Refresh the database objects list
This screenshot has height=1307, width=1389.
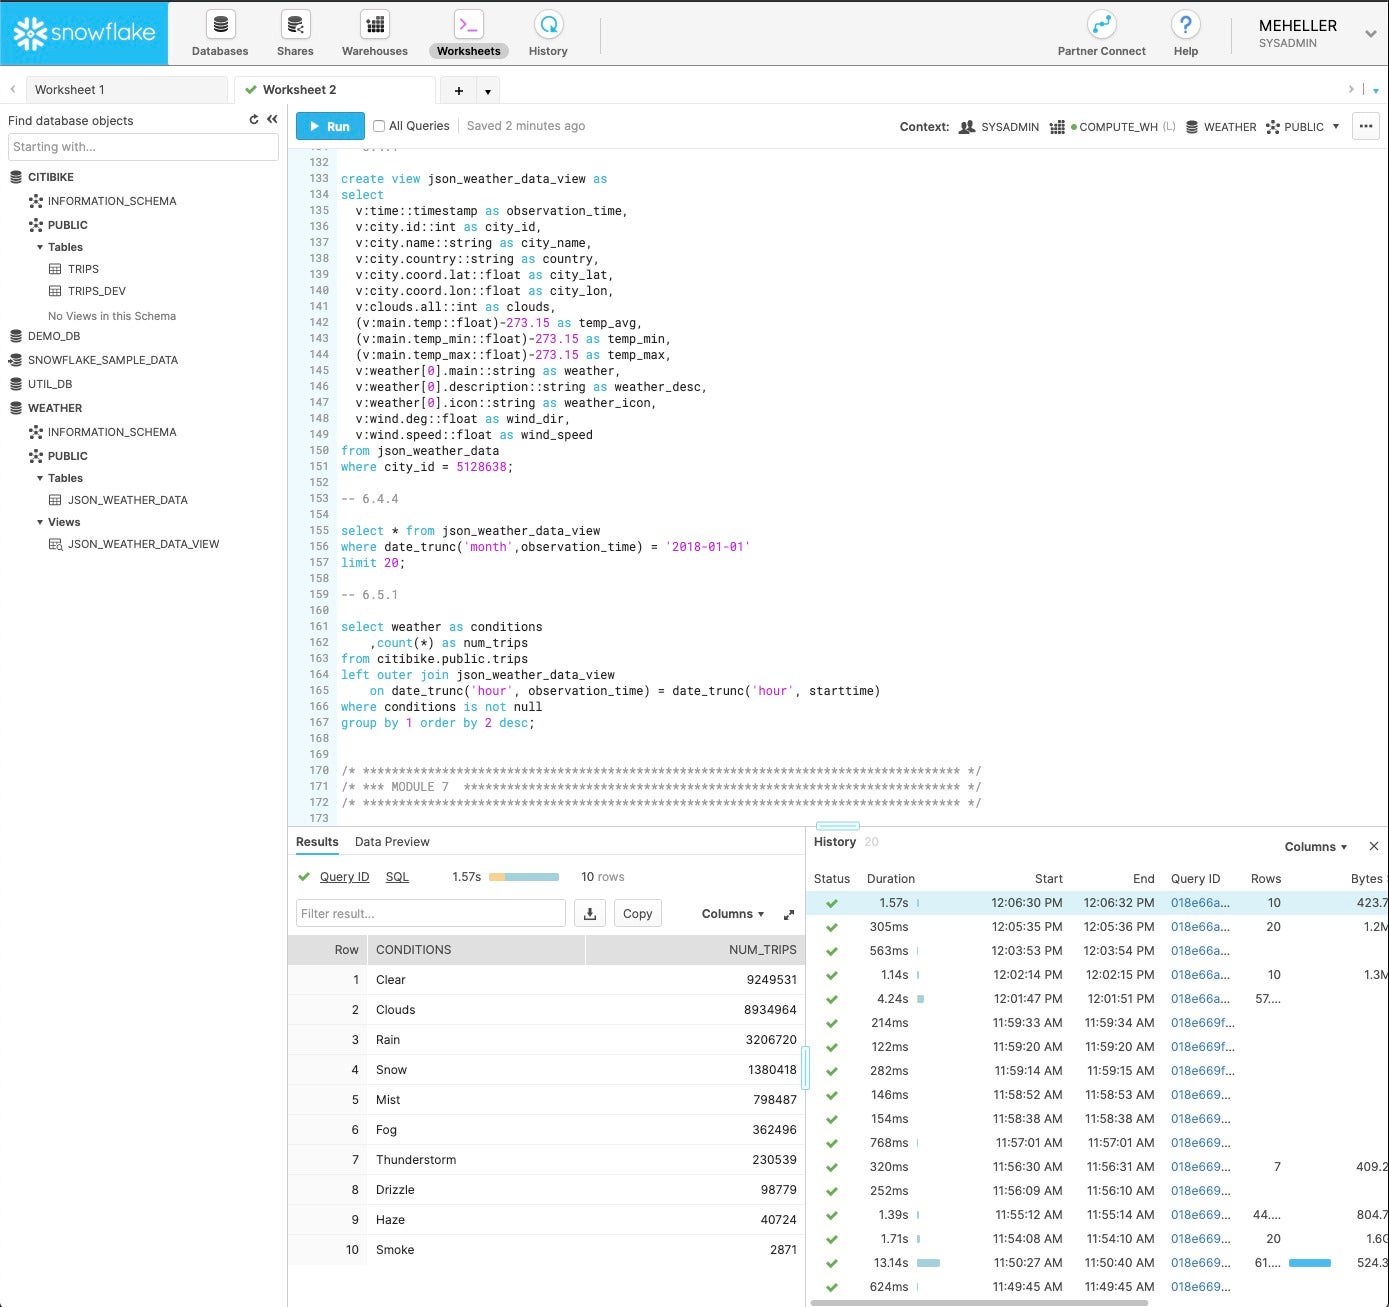pos(253,119)
